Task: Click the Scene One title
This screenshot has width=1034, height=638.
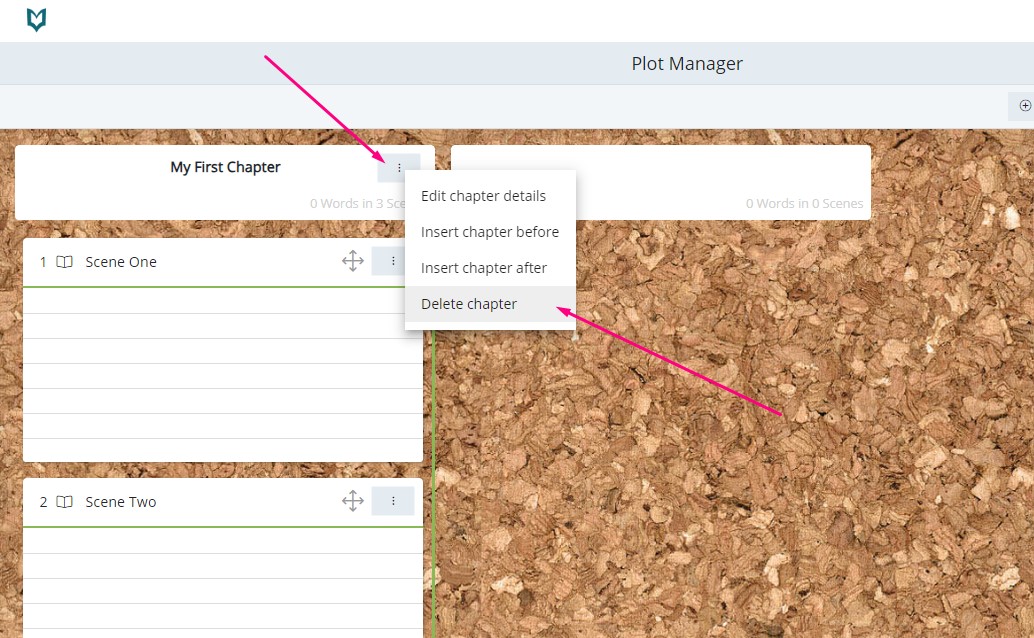Action: point(121,262)
